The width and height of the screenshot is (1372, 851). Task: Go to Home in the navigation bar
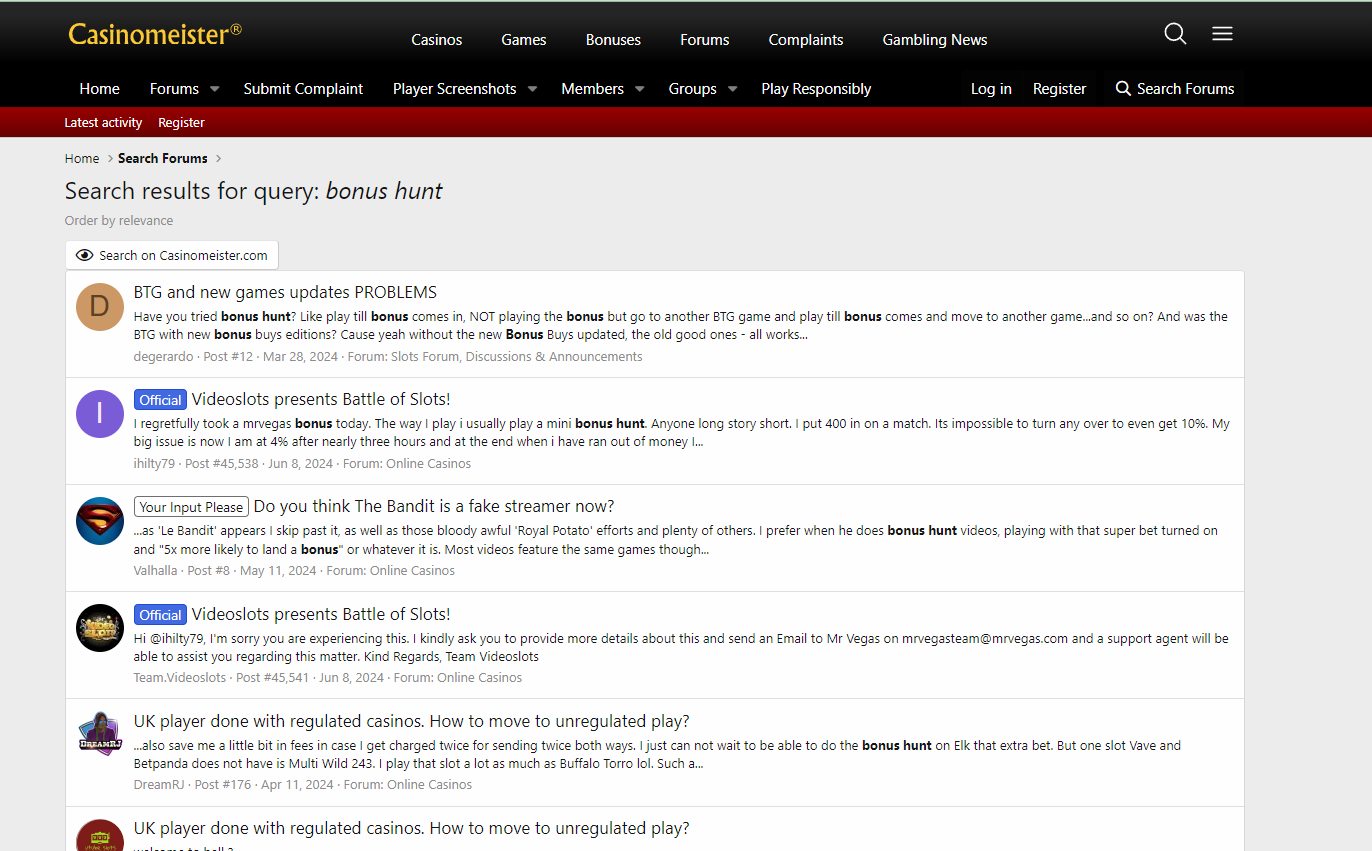point(100,89)
